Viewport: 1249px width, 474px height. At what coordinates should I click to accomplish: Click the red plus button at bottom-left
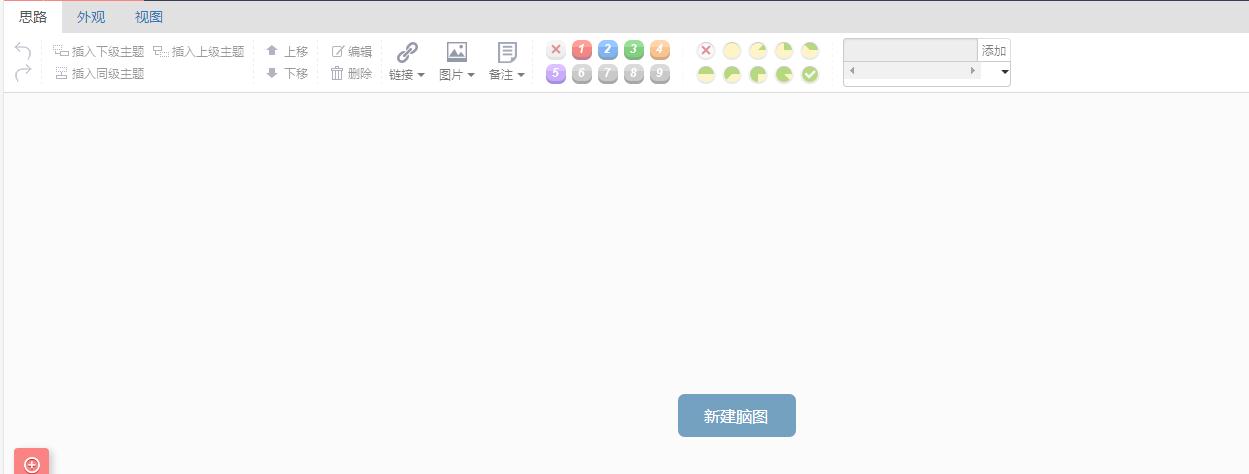(x=32, y=462)
